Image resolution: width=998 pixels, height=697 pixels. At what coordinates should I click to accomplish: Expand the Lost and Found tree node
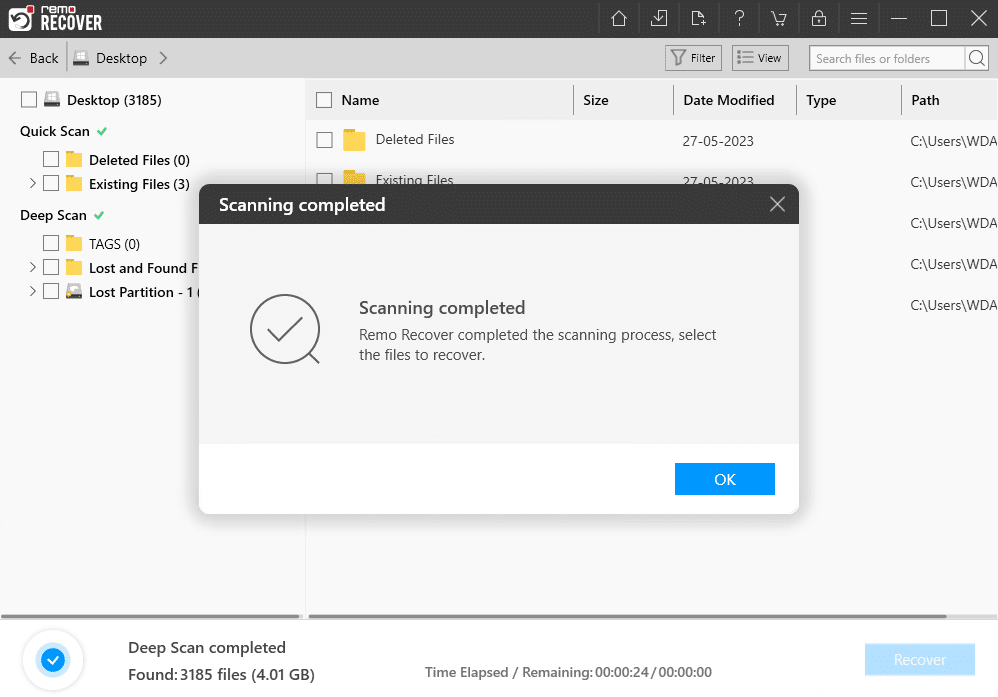click(x=32, y=267)
